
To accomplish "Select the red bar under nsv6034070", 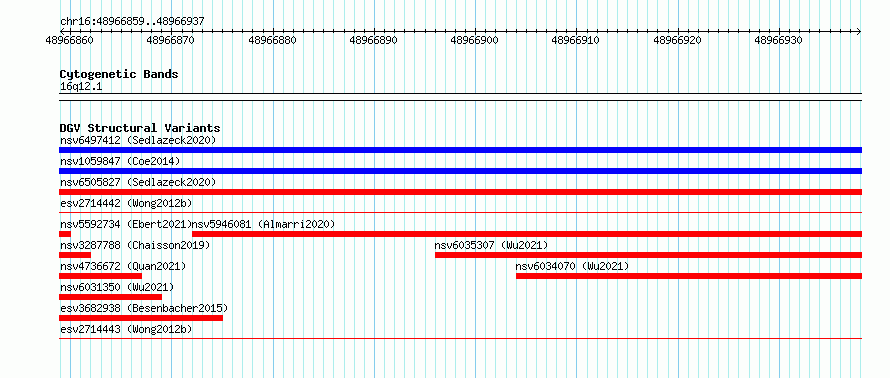I will point(689,276).
